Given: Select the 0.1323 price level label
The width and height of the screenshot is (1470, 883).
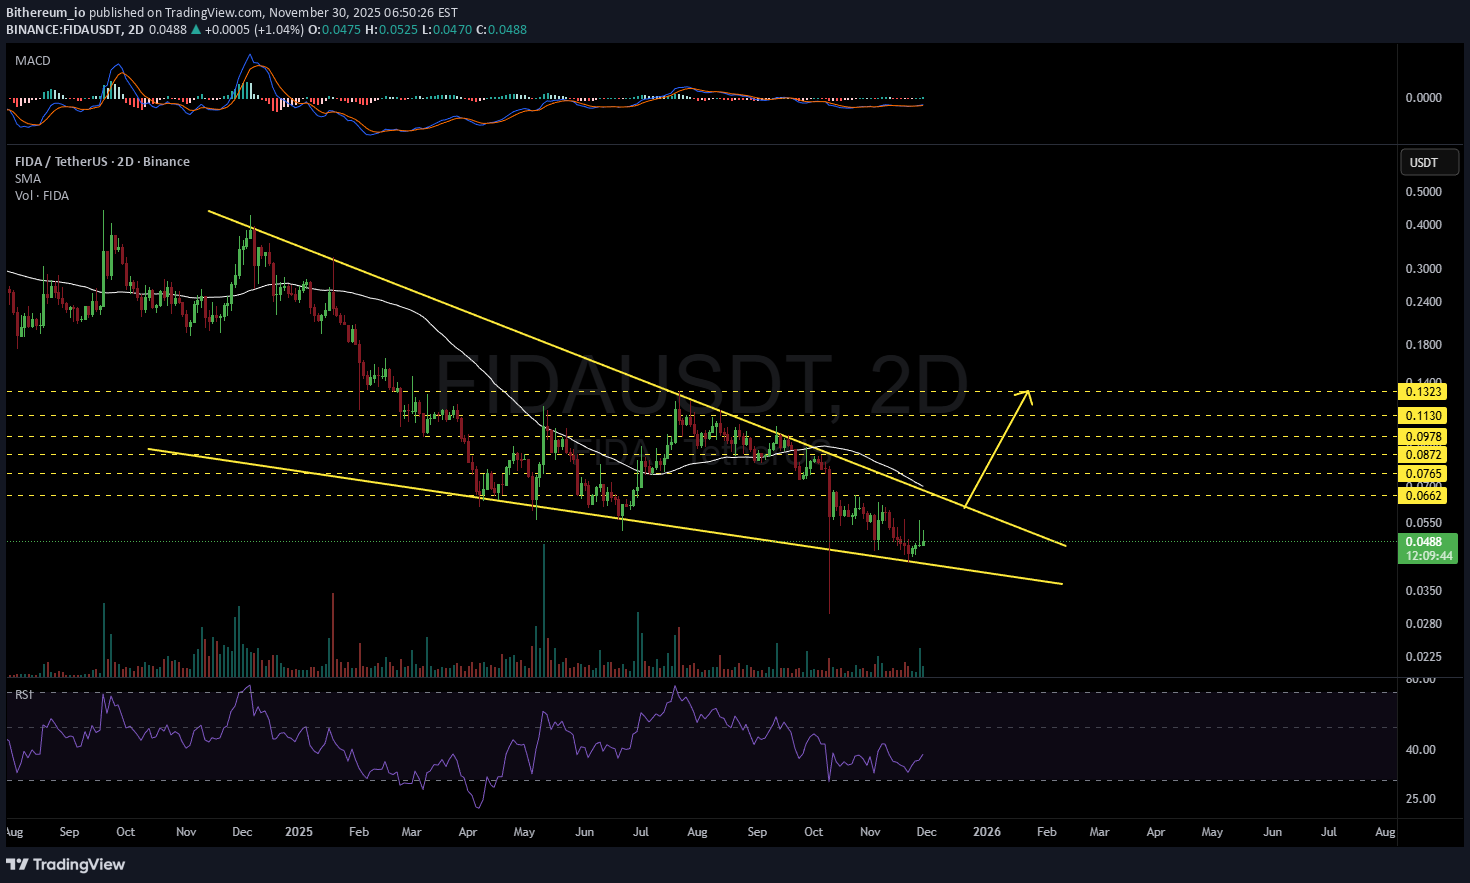Looking at the screenshot, I should tap(1423, 392).
